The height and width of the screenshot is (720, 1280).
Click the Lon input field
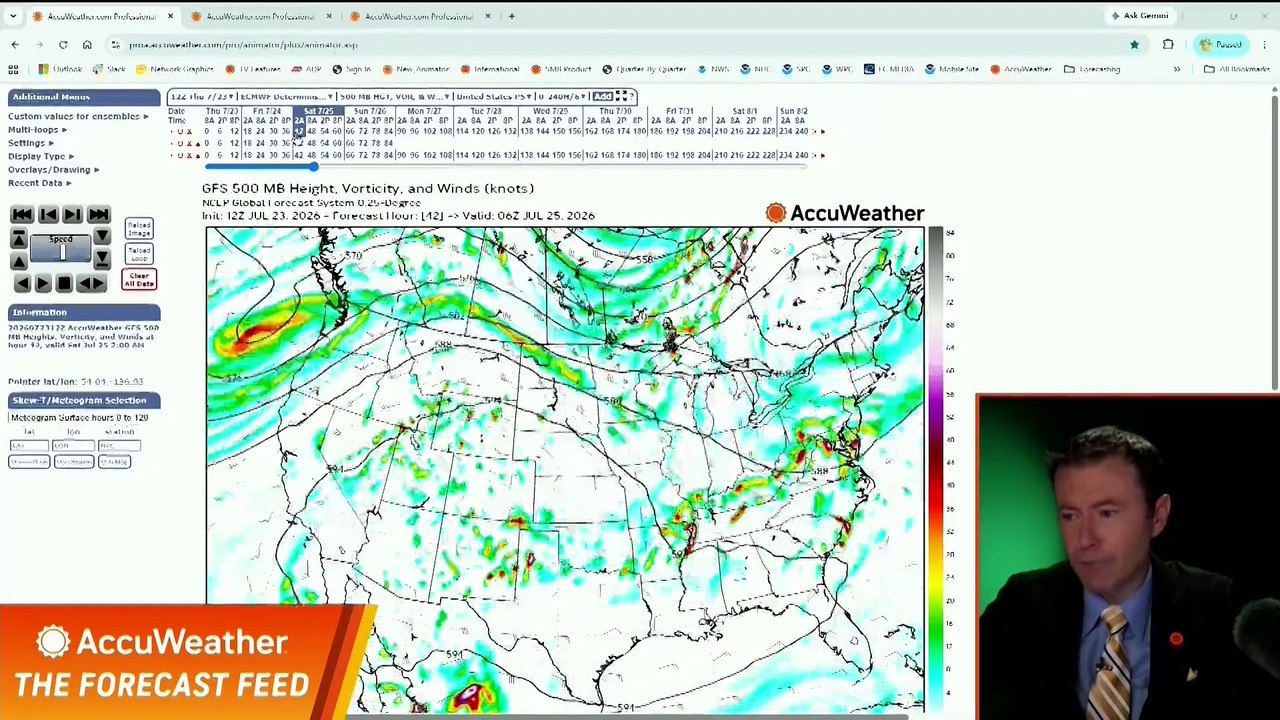click(x=74, y=446)
